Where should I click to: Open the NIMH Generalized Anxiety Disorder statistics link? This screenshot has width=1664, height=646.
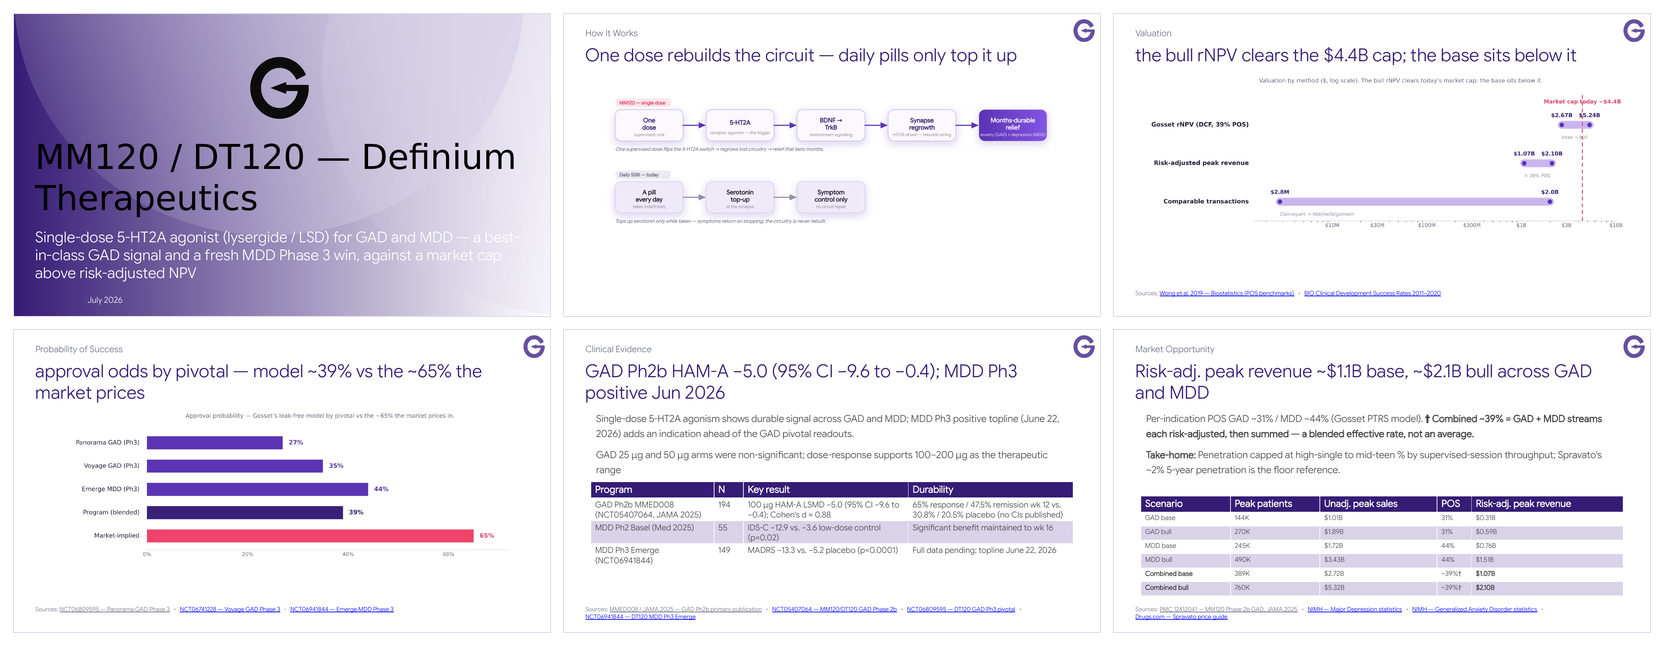click(x=1474, y=609)
